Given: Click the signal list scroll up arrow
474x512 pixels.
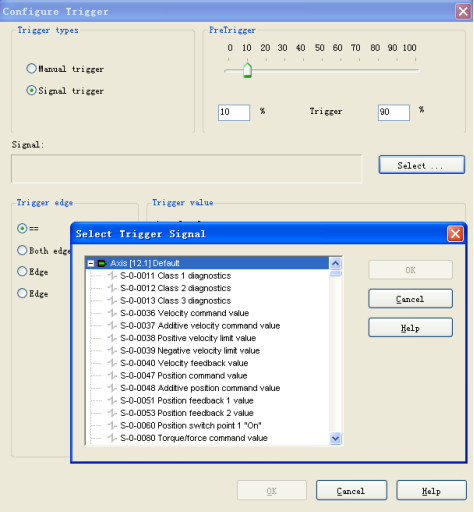Looking at the screenshot, I should pyautogui.click(x=335, y=263).
